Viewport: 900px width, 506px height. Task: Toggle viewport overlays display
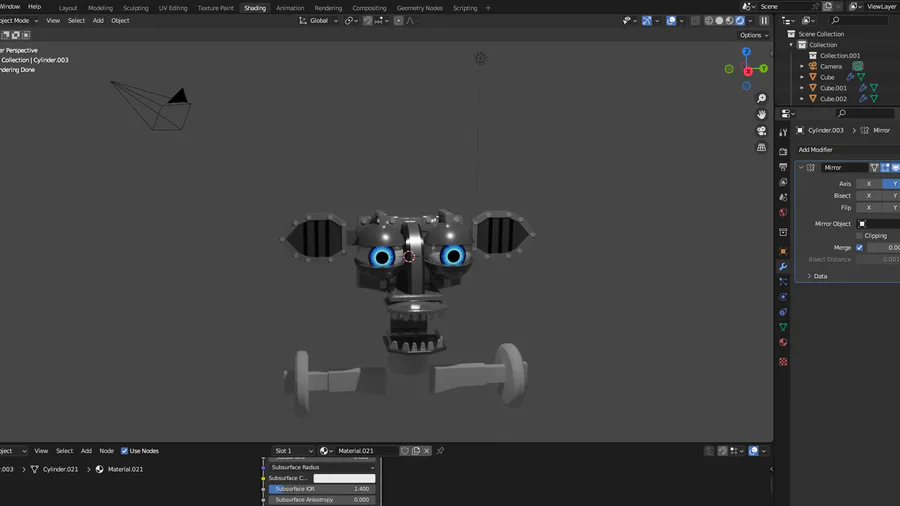click(x=671, y=21)
